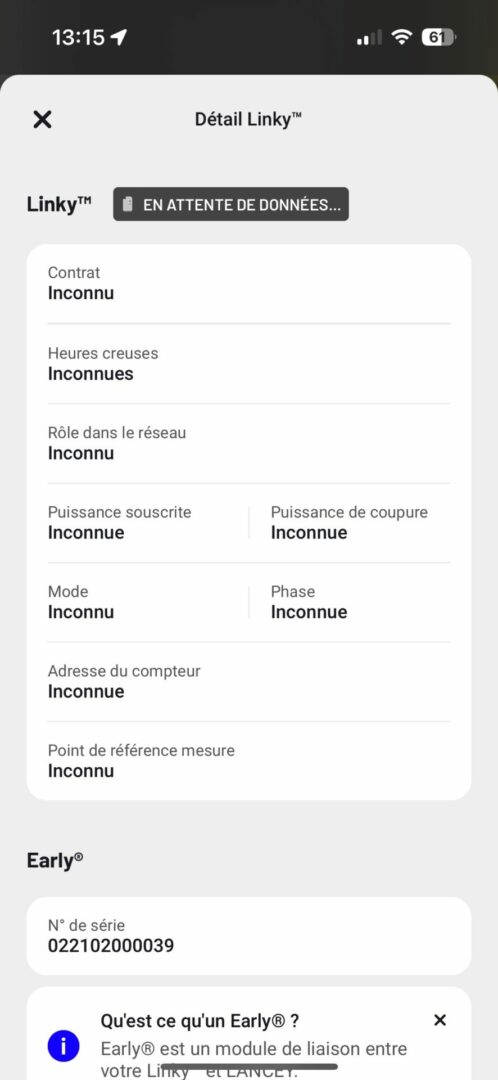Tap the meter icon in status badge
The width and height of the screenshot is (498, 1080).
tap(127, 205)
